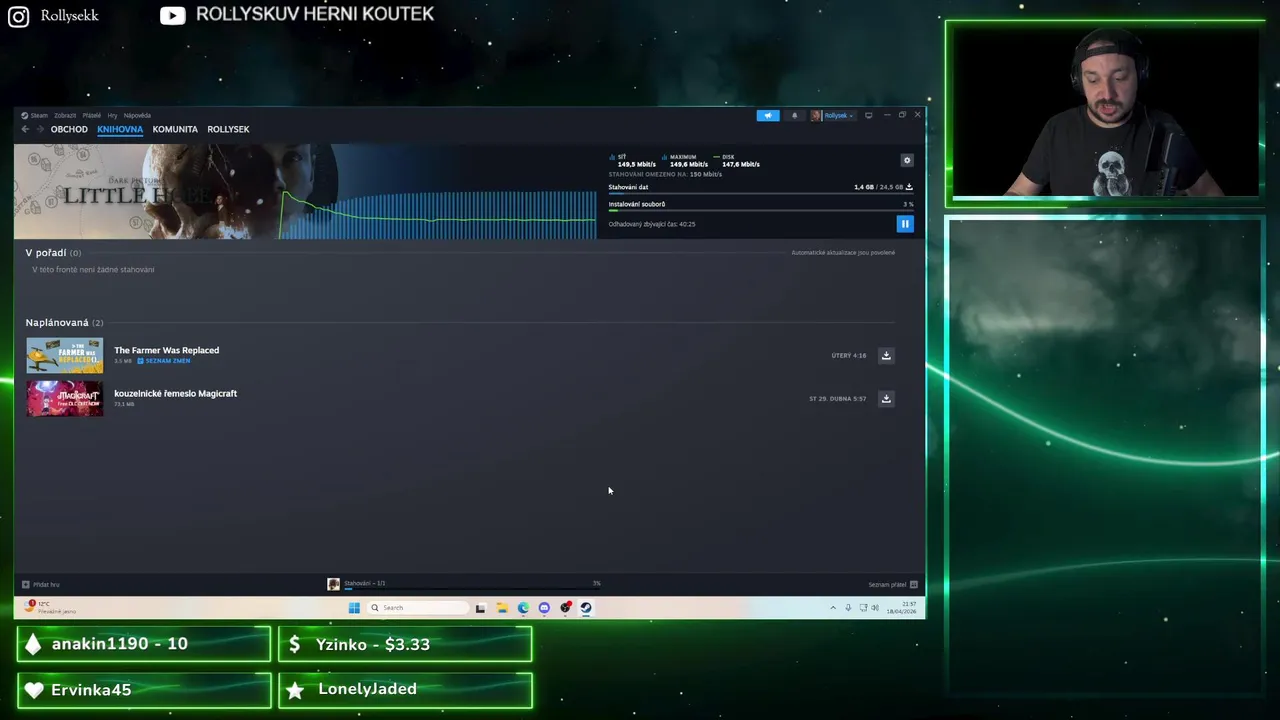1280x720 pixels.
Task: Click the Automatické aktualizace jsou povoleny text
Action: pos(843,252)
